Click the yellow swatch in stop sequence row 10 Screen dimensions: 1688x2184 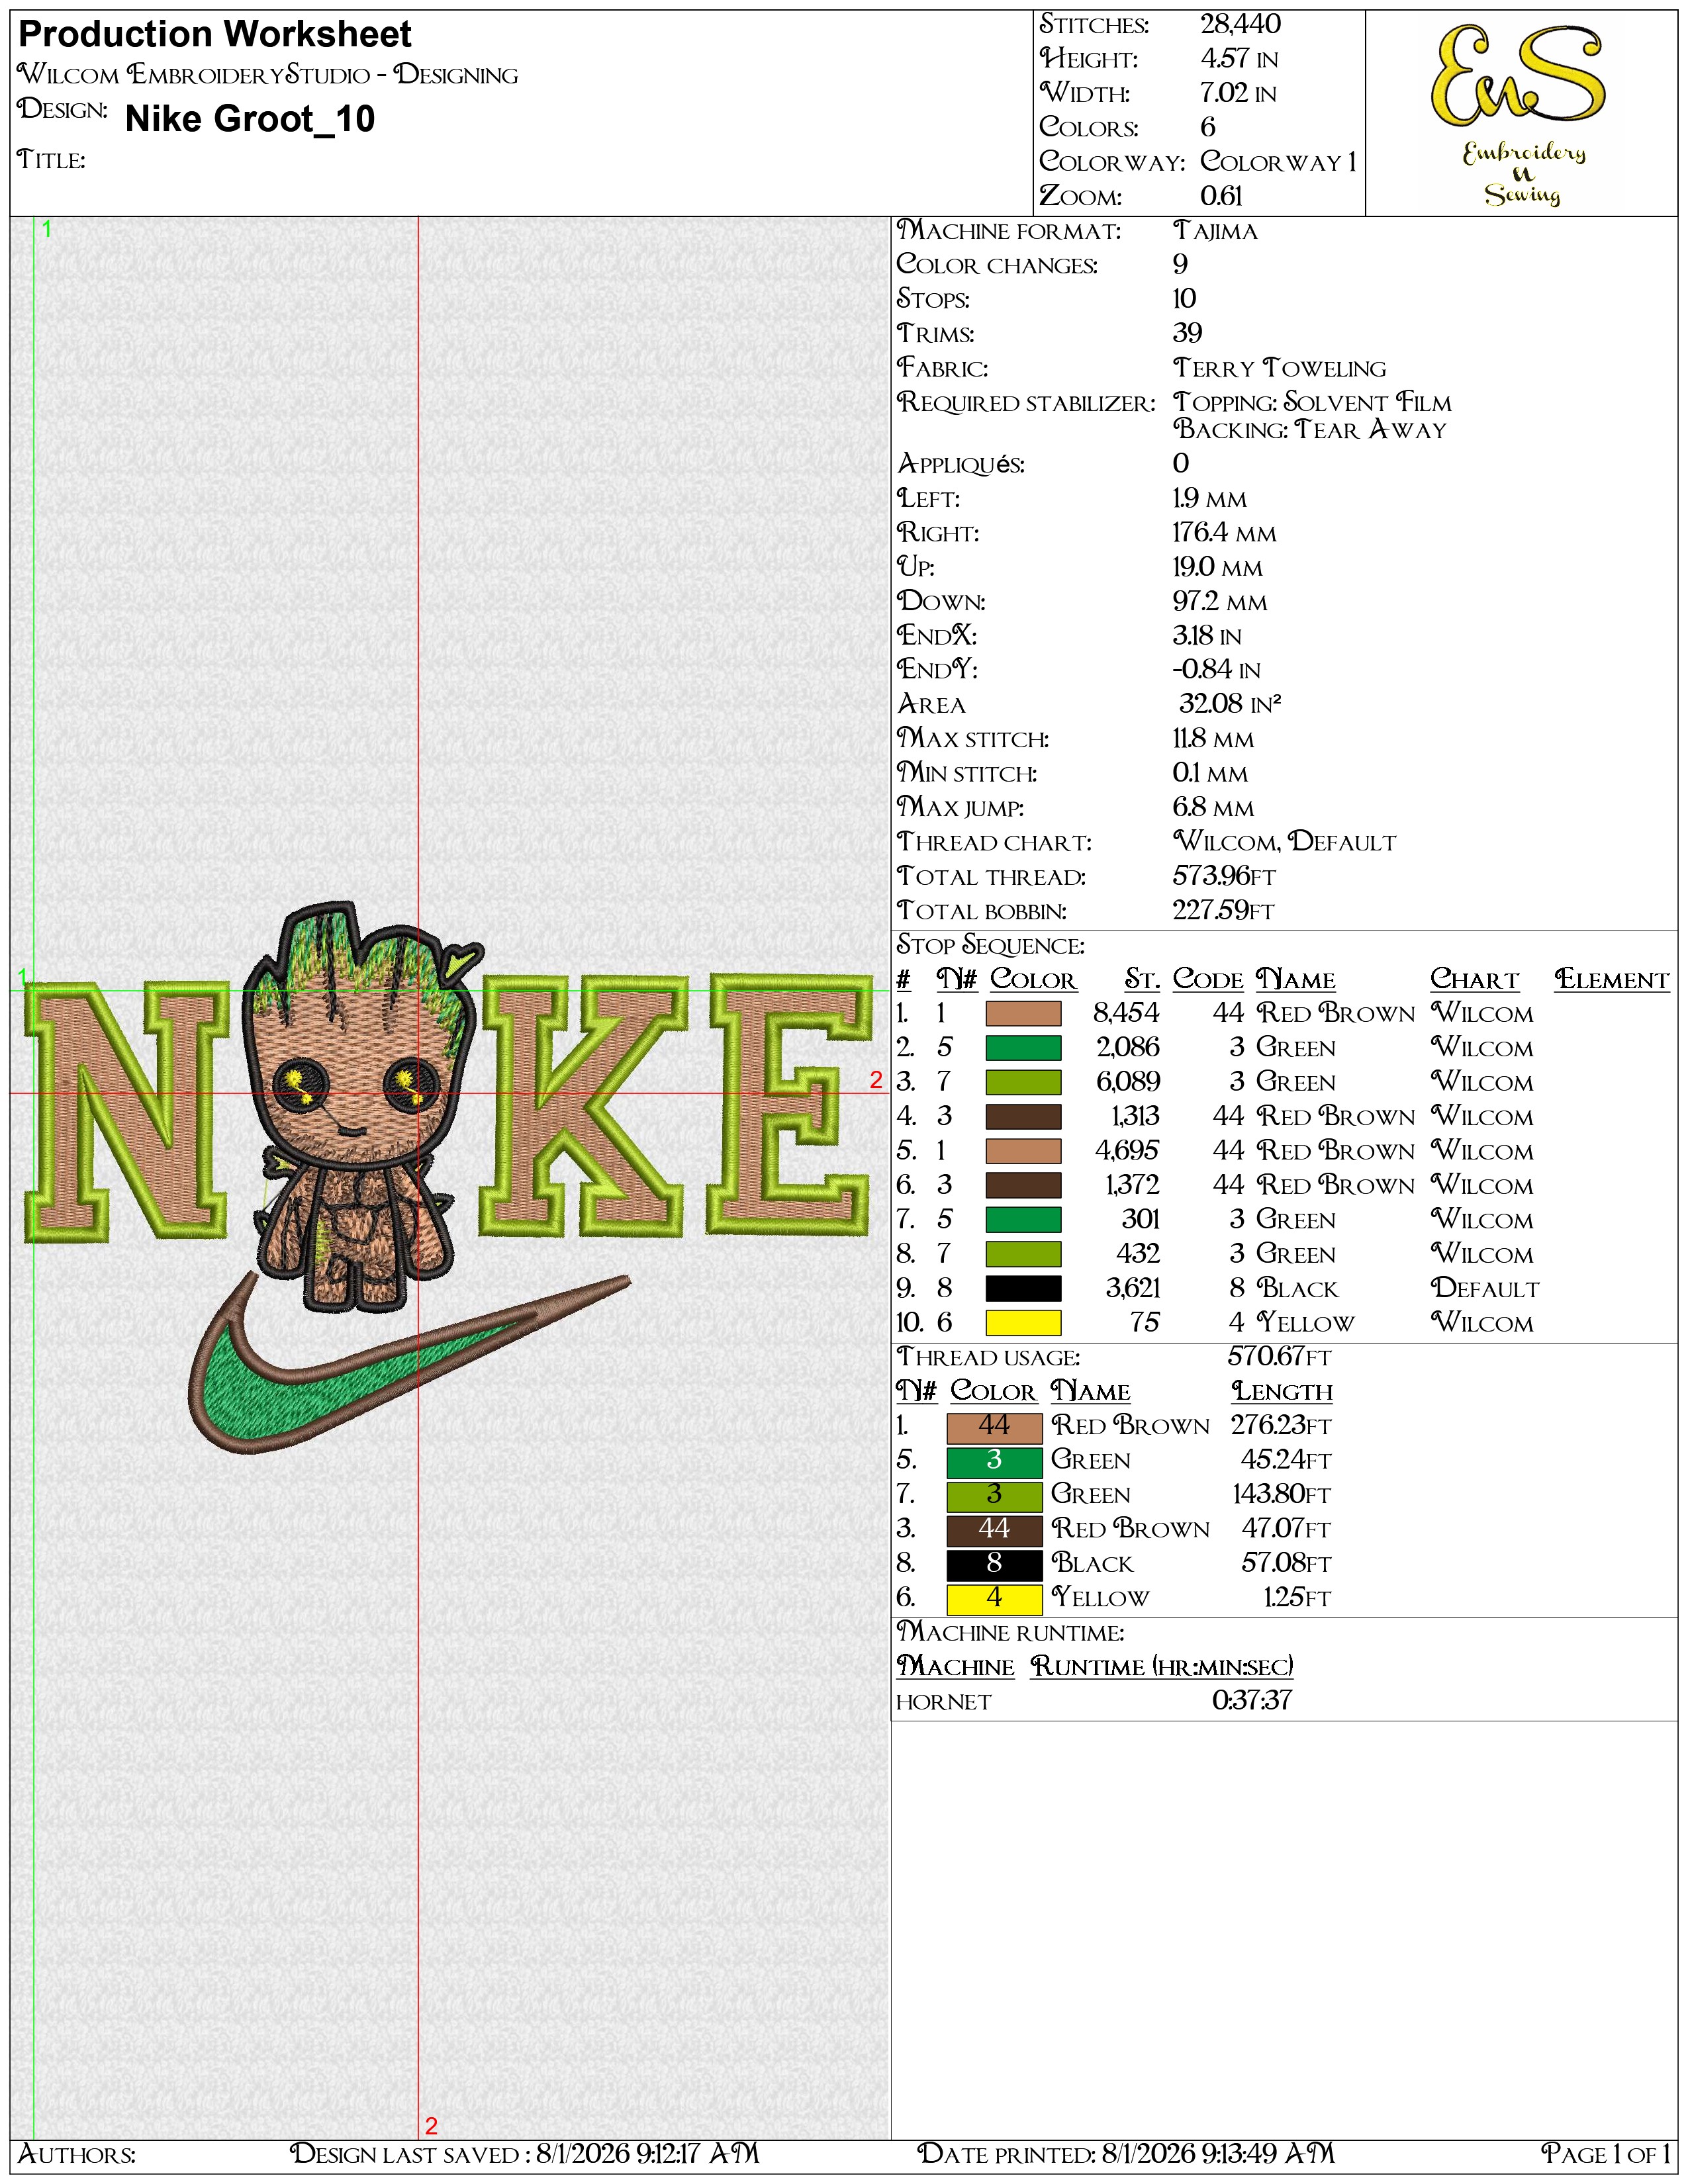tap(1023, 1323)
